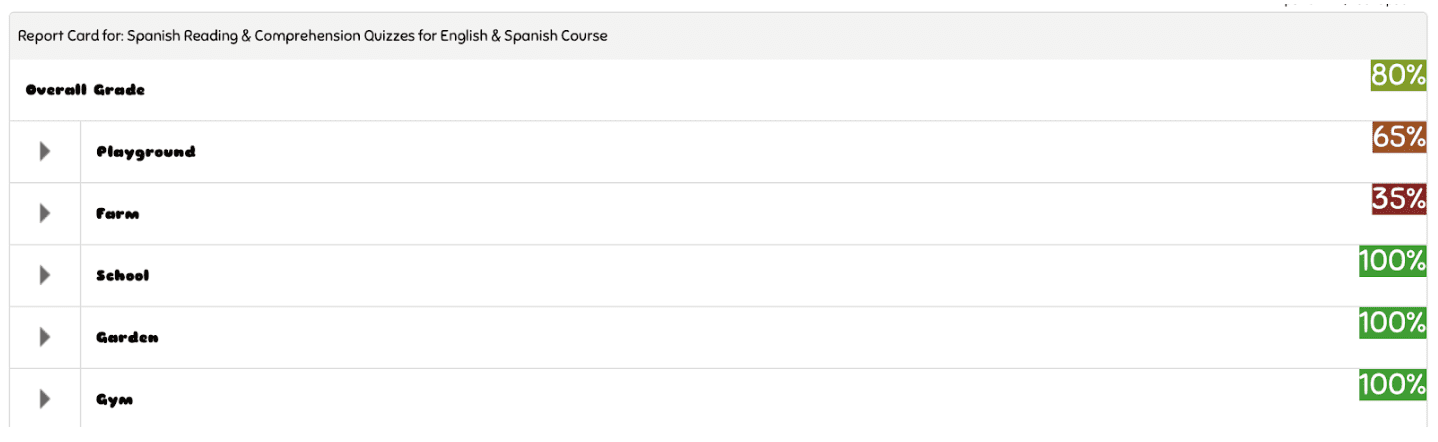Click the 80% overall grade badge
This screenshot has height=442, width=1438.
tap(1398, 75)
